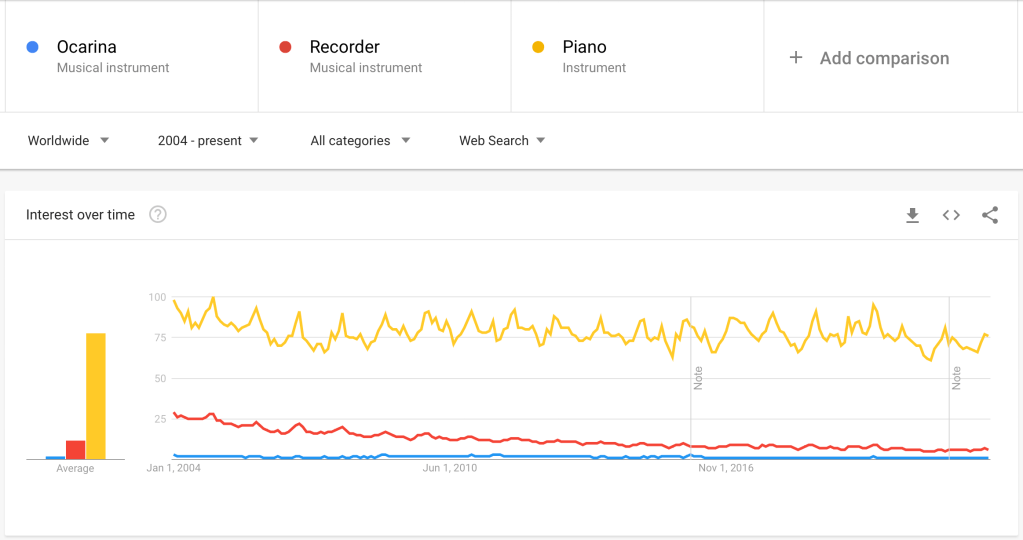Download the Interest over time data
Image resolution: width=1023 pixels, height=540 pixels.
912,215
